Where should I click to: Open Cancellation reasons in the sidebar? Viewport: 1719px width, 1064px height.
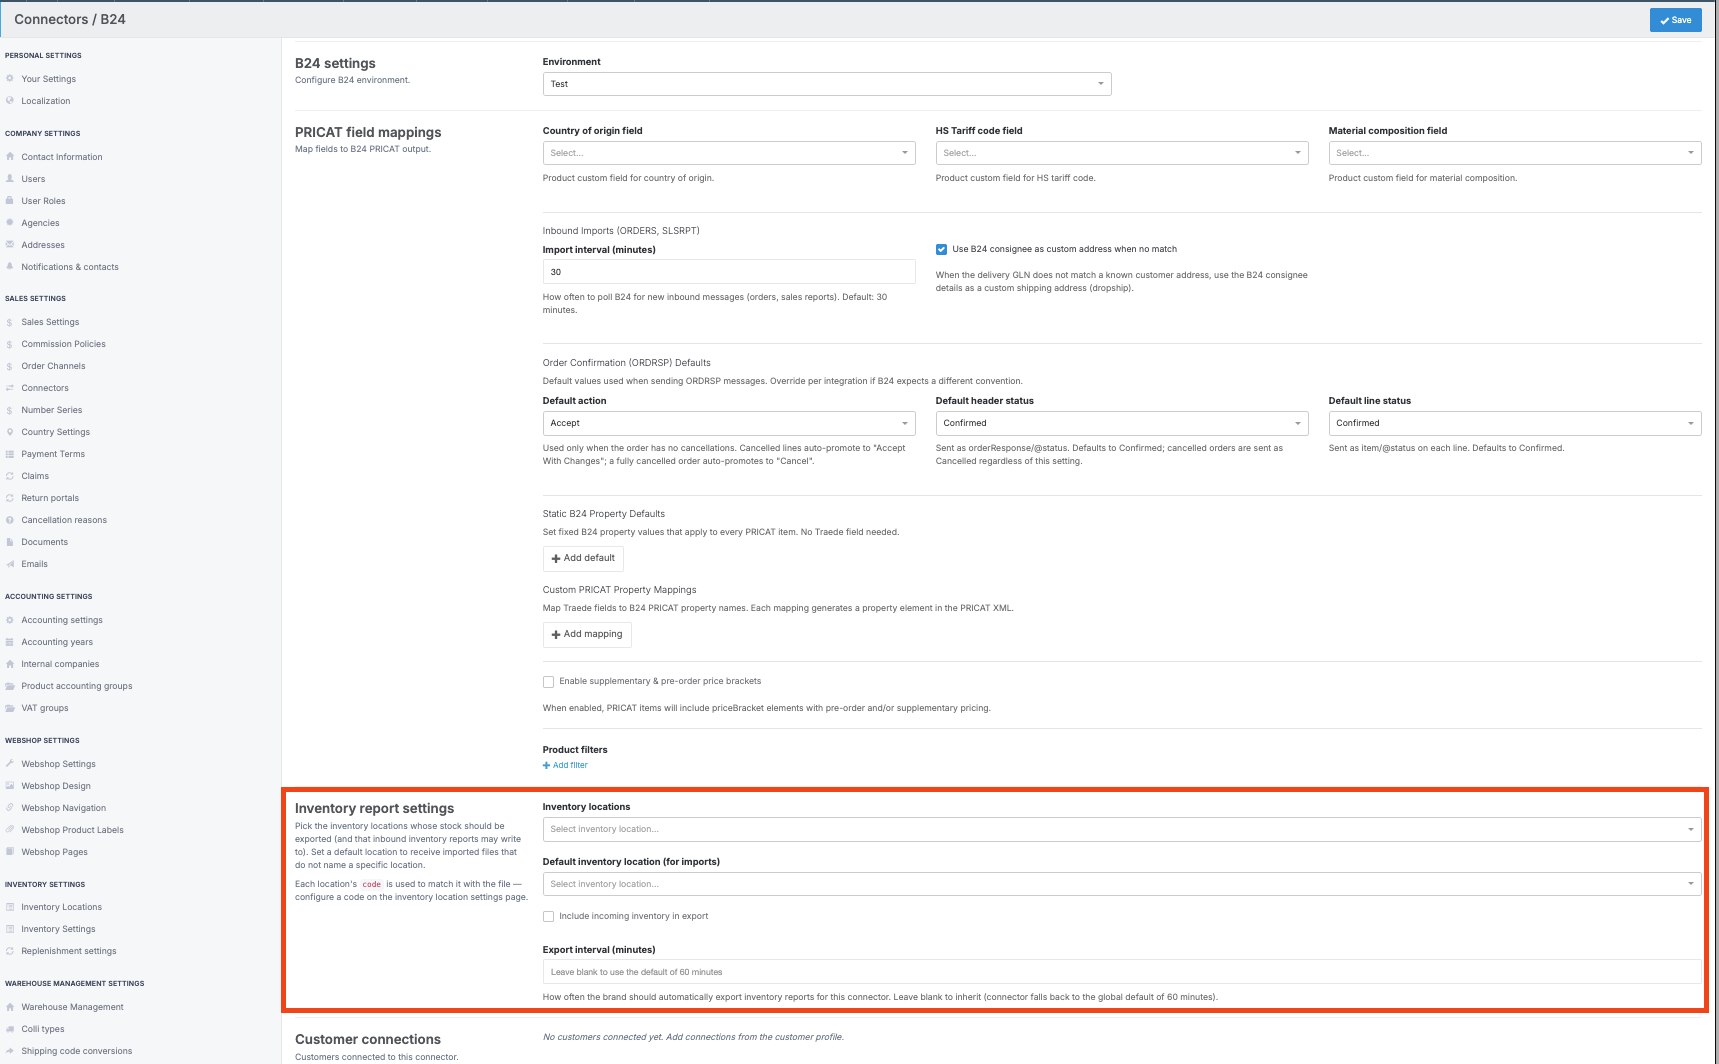coord(64,520)
